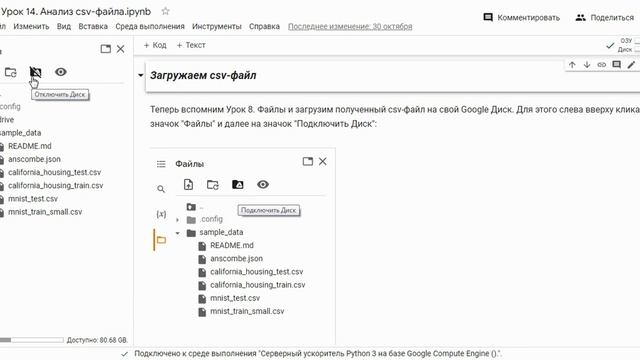Open the Вид menu
The width and height of the screenshot is (640, 360).
point(64,27)
